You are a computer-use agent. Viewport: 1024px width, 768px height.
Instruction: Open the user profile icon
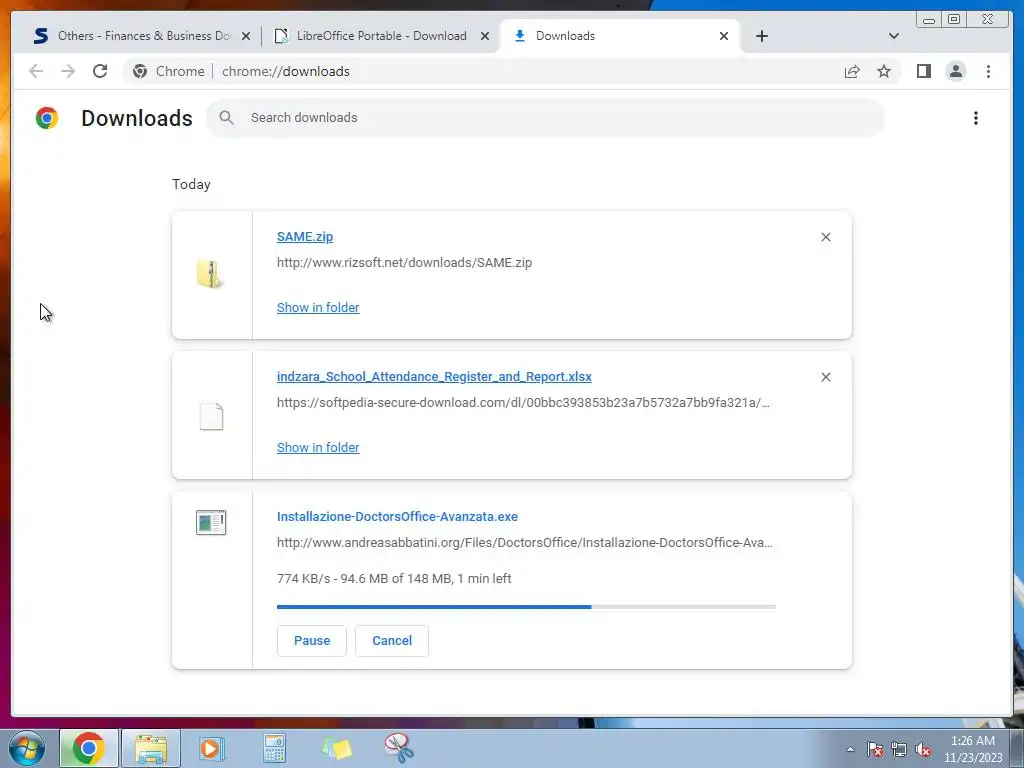click(x=955, y=71)
